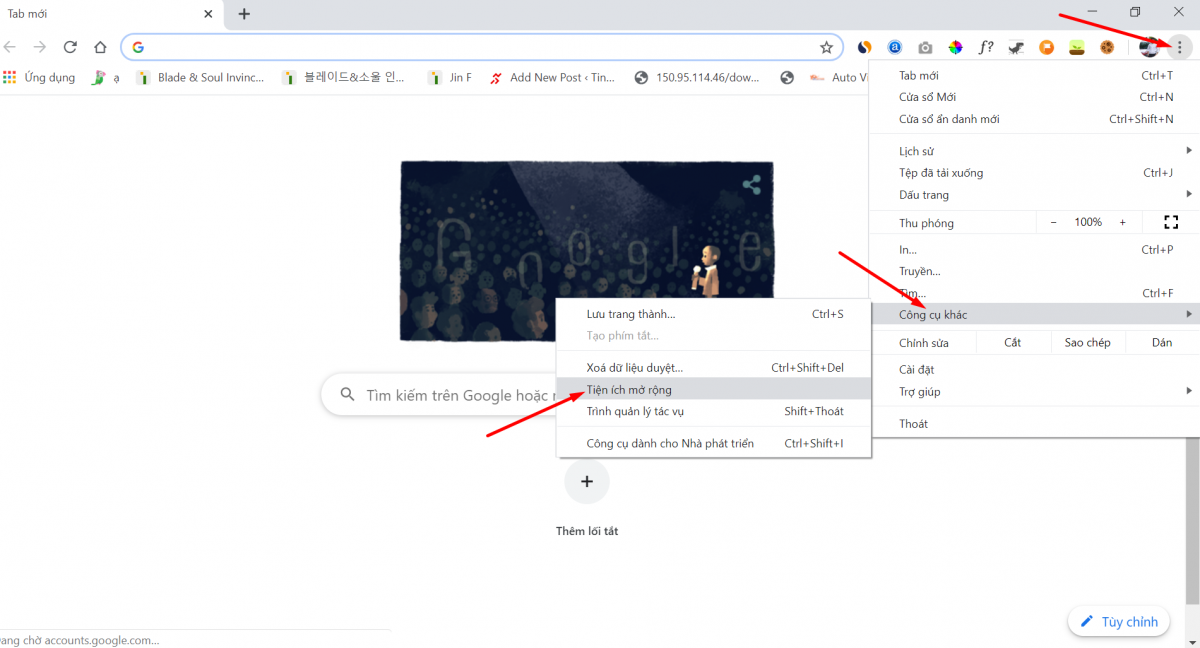Open 'Trình quản lý tác vụ' task manager

pos(714,411)
